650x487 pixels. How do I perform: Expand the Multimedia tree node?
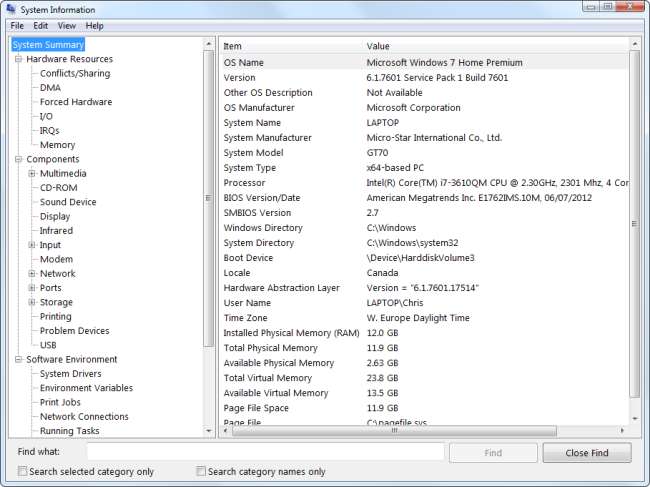click(32, 173)
